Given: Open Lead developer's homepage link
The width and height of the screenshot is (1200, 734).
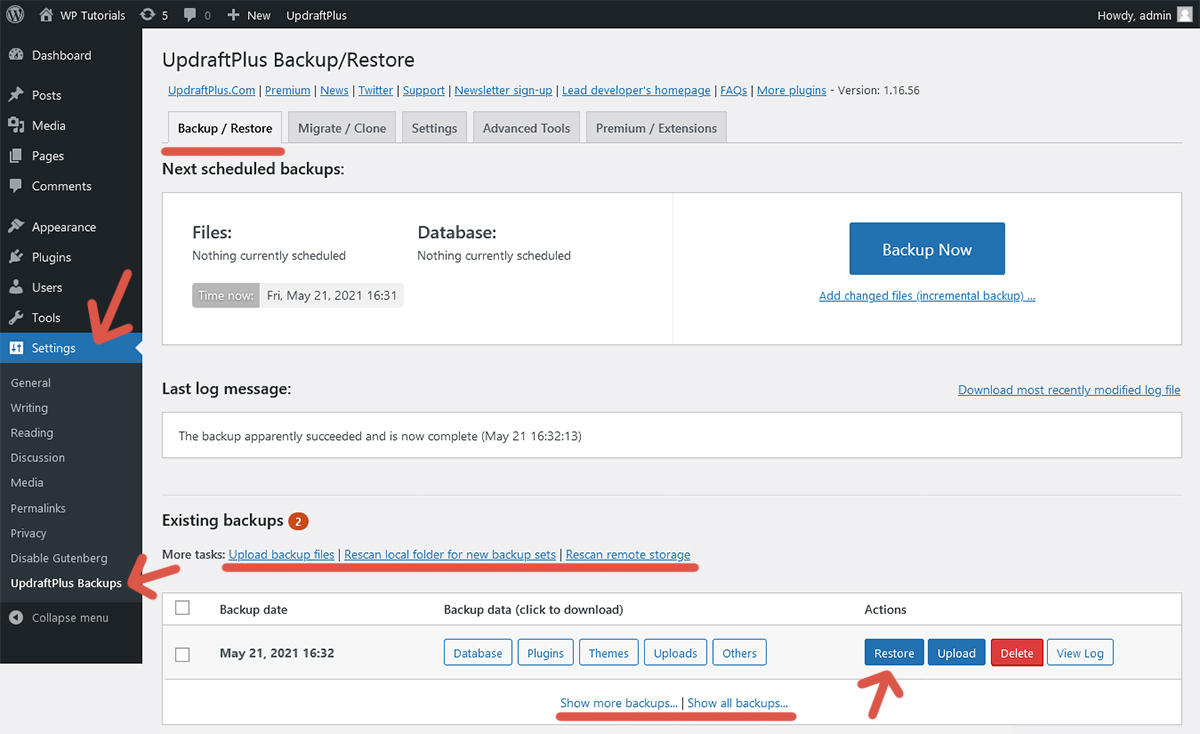Looking at the screenshot, I should click(x=636, y=90).
